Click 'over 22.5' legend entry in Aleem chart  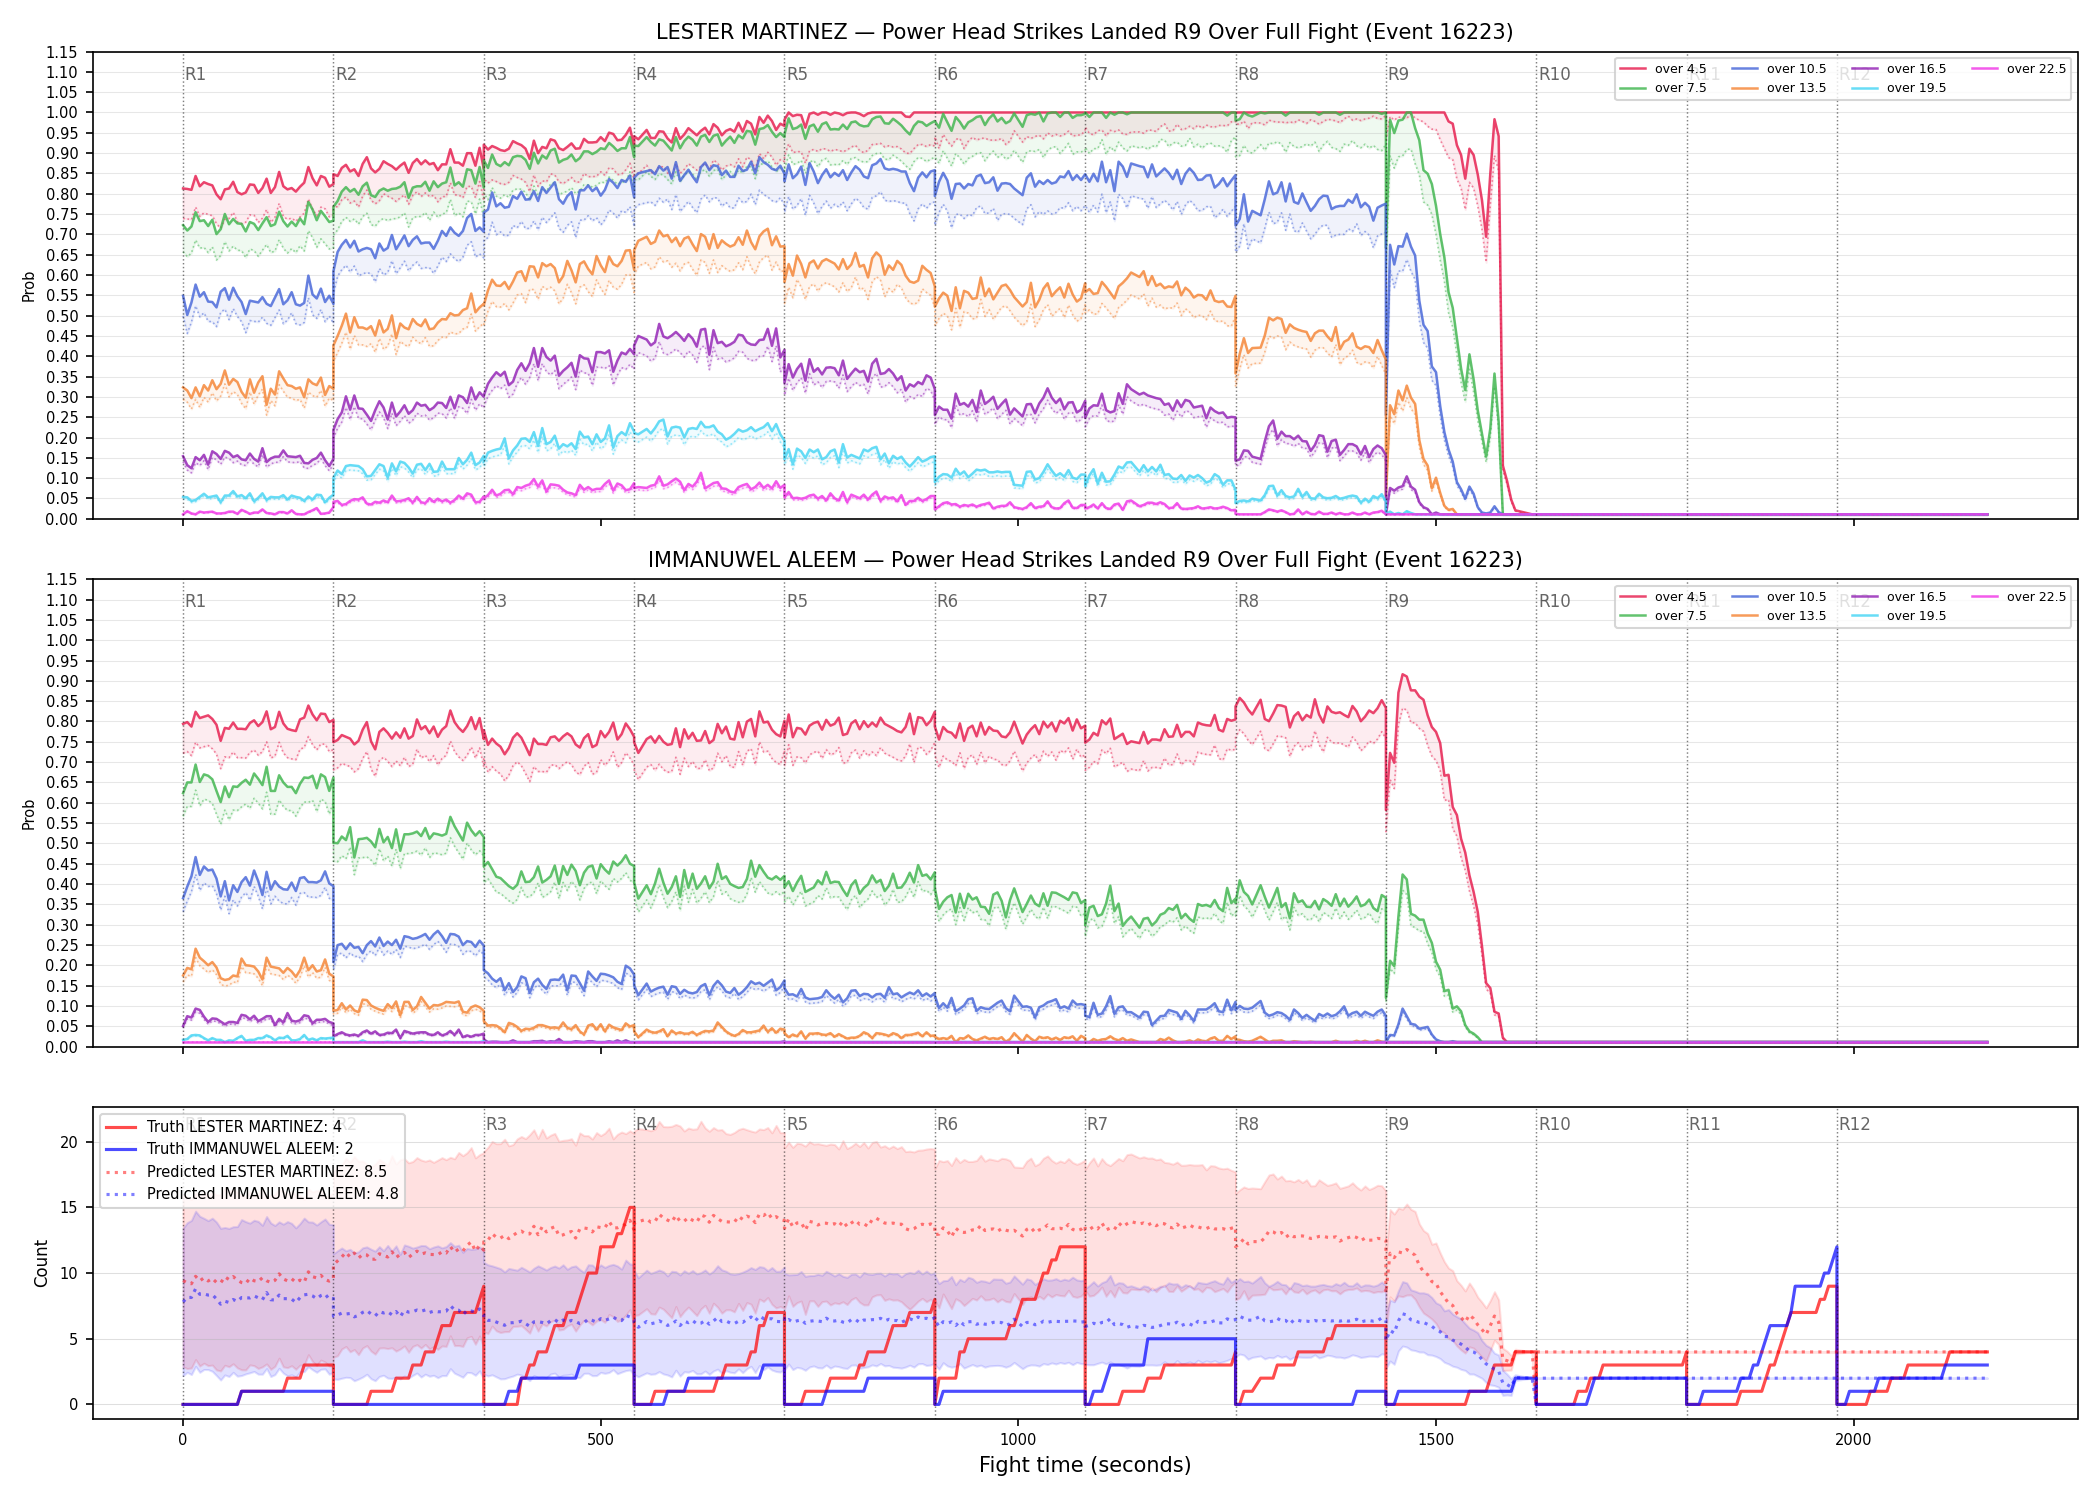[x=2019, y=597]
